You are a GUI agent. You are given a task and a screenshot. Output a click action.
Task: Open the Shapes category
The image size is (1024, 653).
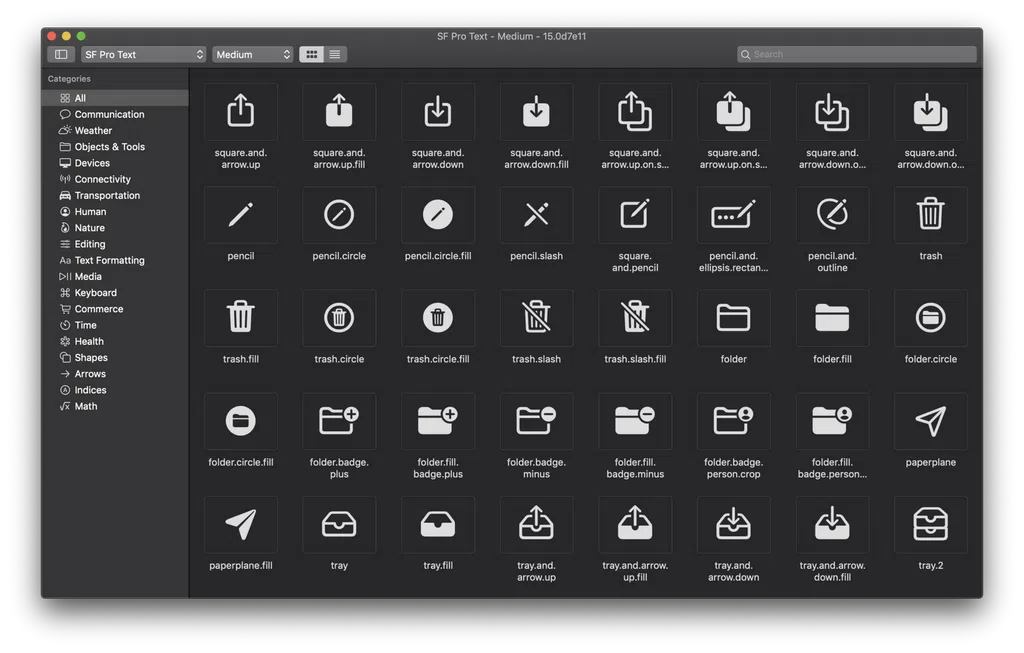coord(115,357)
